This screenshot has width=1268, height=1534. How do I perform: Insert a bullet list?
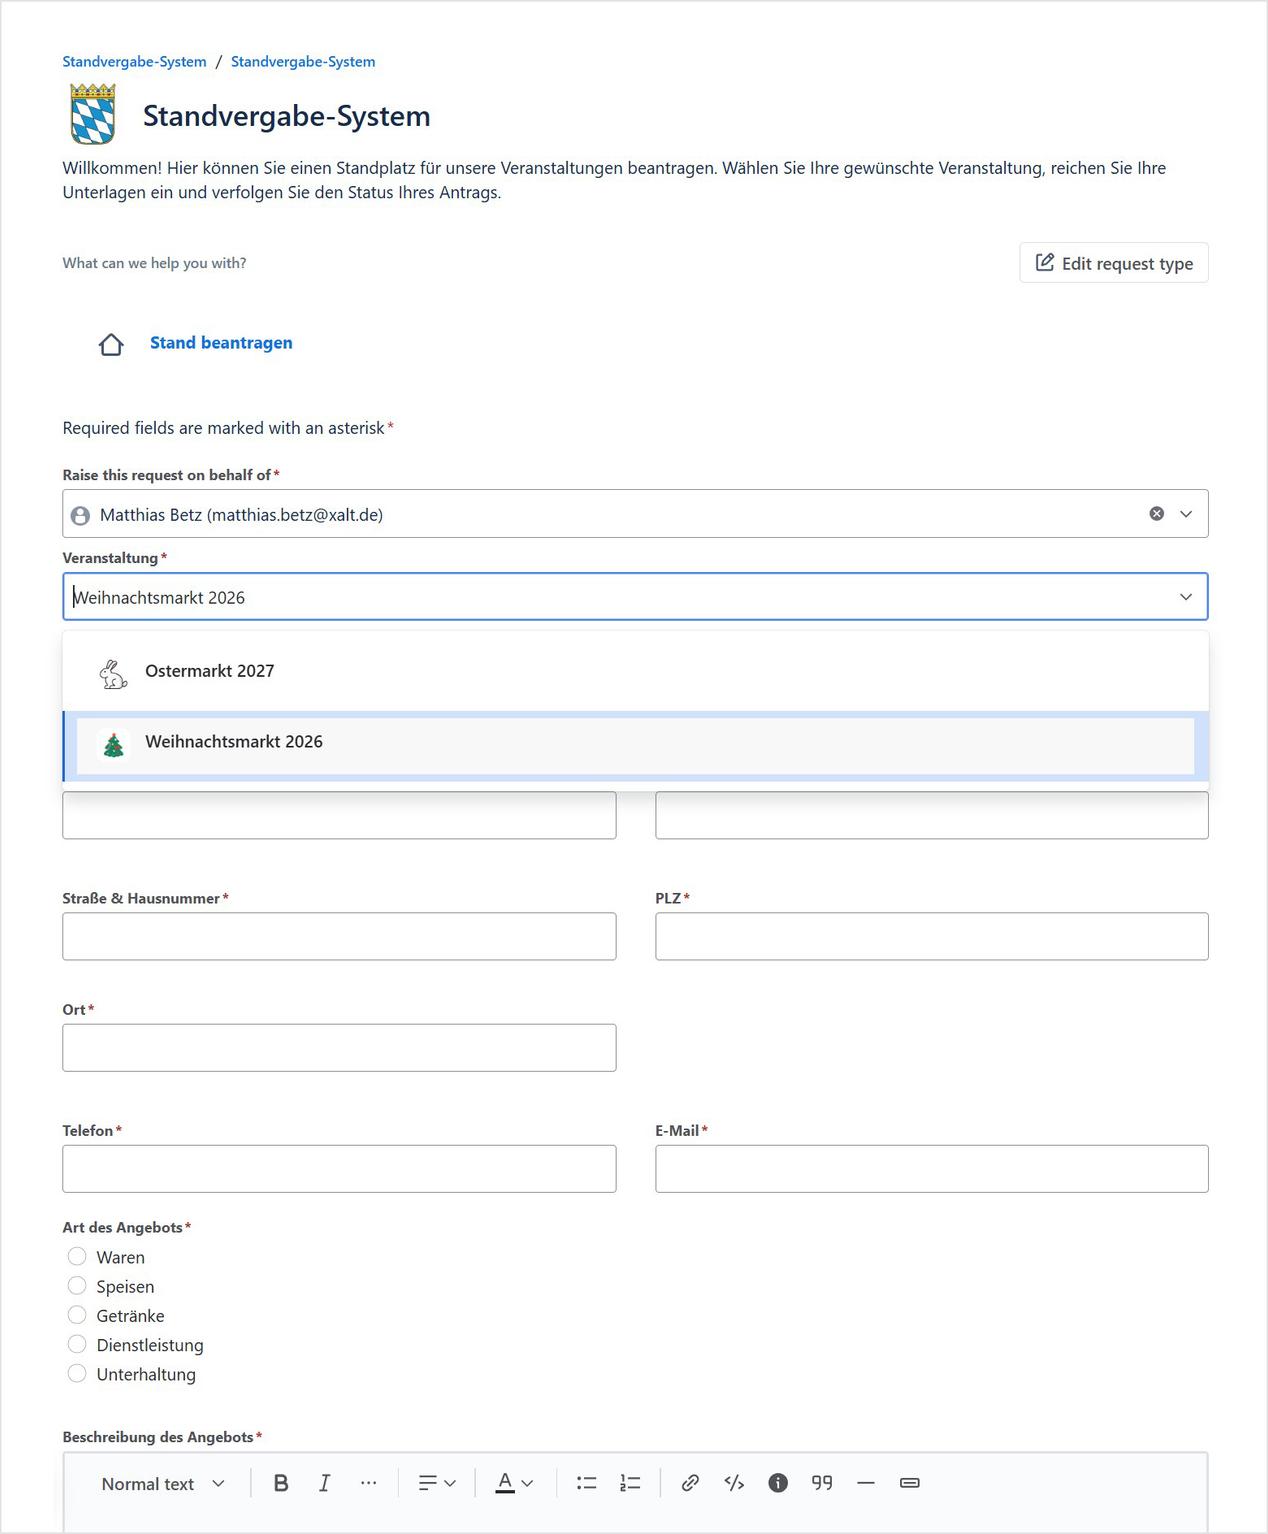586,1483
